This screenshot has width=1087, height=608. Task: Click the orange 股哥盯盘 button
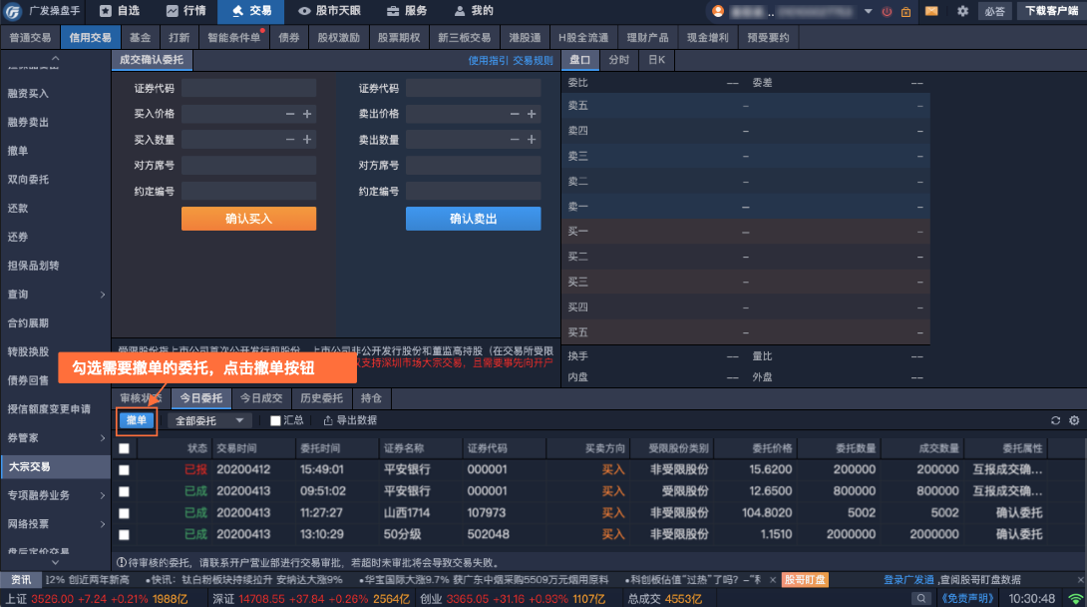coord(806,580)
